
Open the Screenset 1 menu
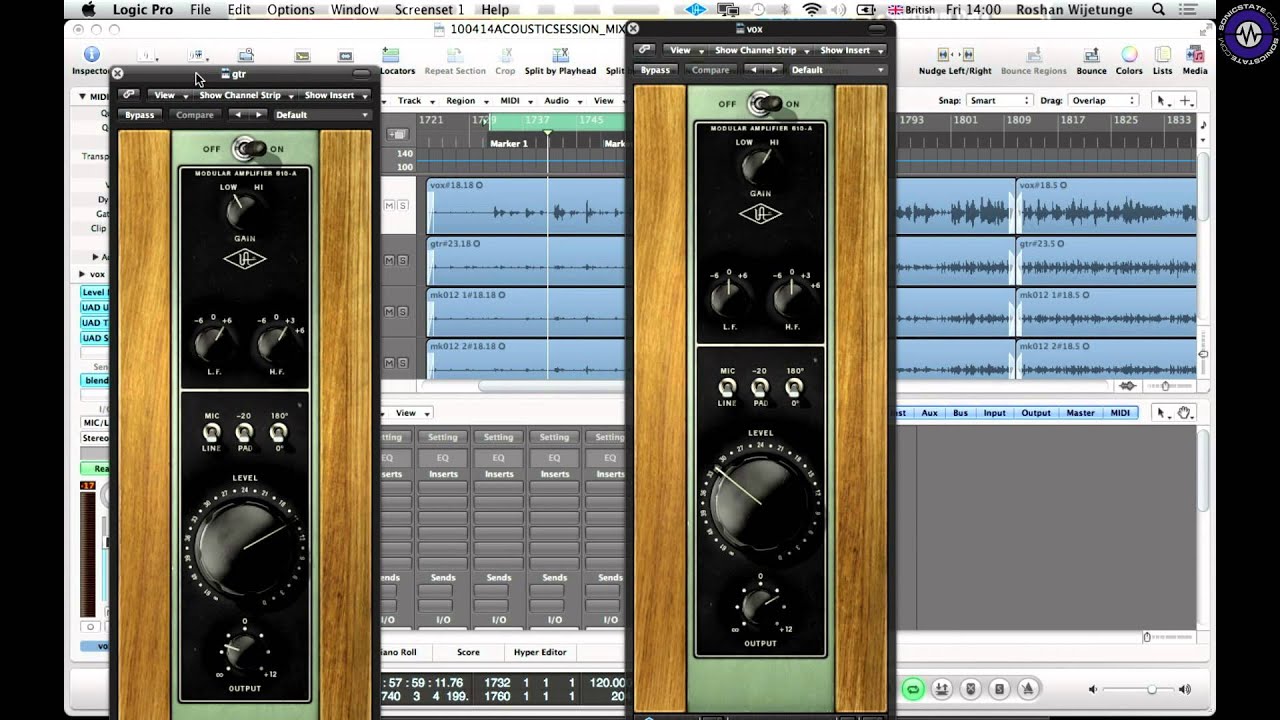coord(430,9)
